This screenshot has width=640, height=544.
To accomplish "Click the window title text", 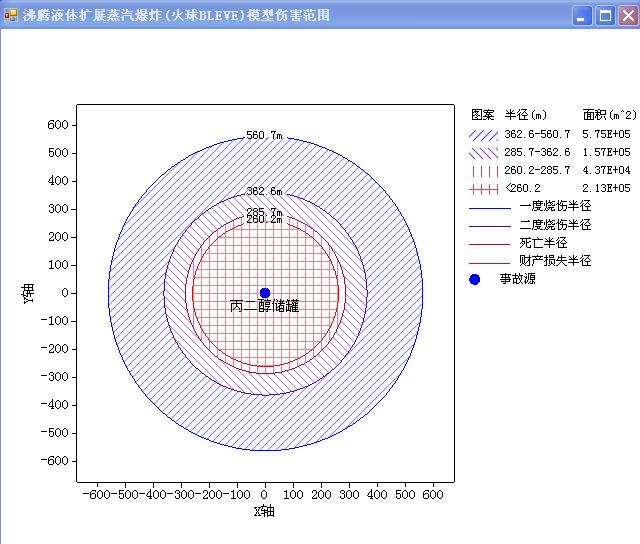I will (x=176, y=16).
